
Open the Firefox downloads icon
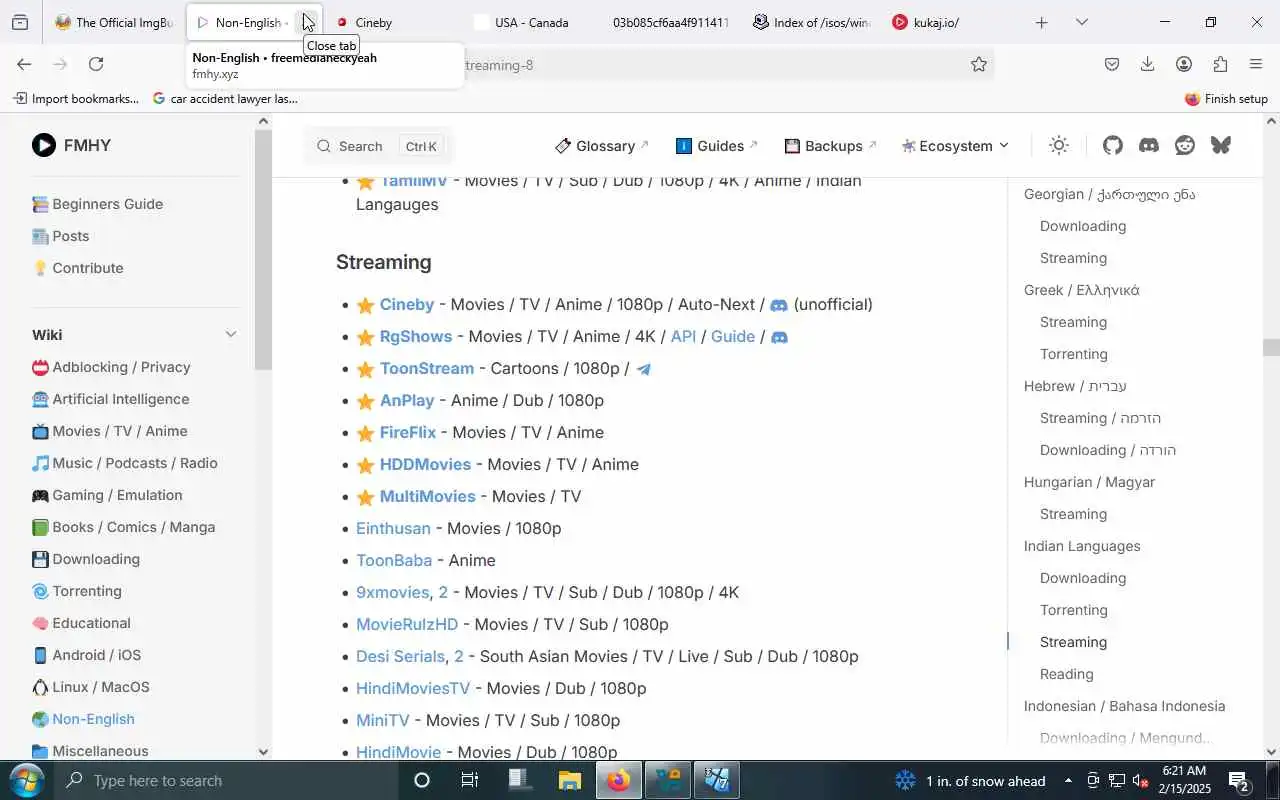coord(1148,64)
